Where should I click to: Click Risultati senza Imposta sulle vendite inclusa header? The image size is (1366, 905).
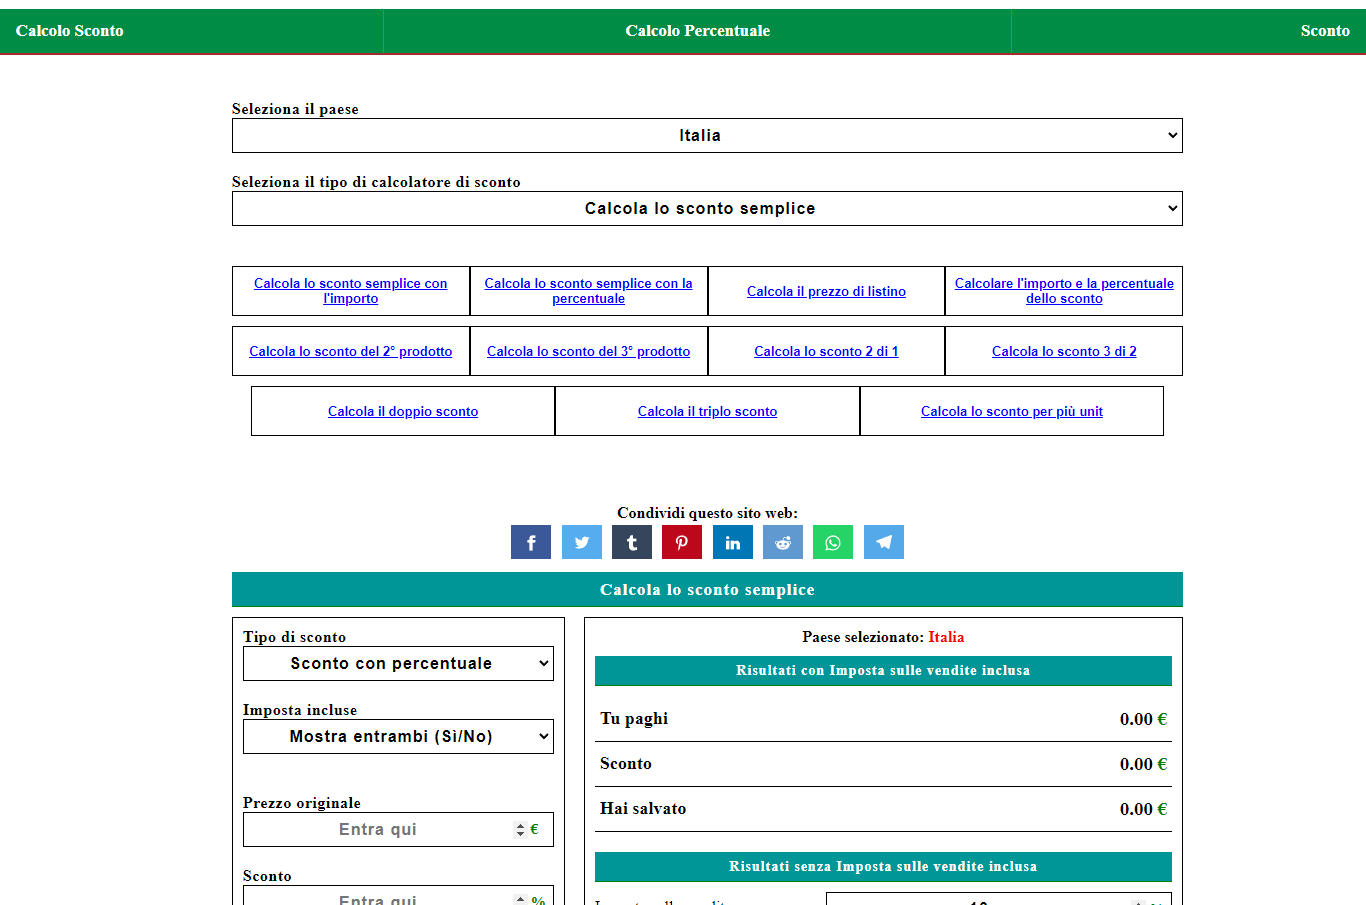[x=883, y=867]
